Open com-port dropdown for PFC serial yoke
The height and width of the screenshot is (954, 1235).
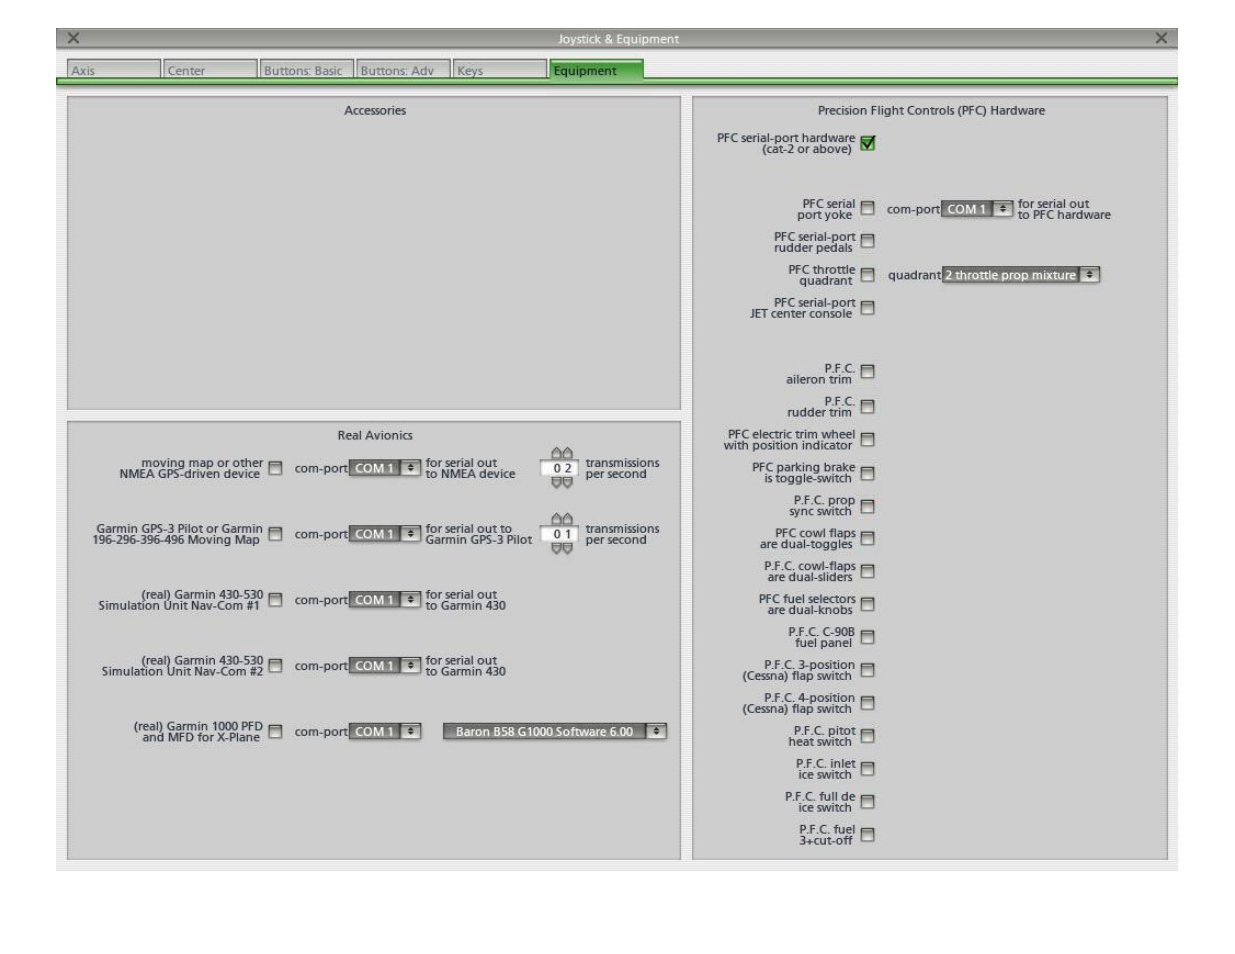(x=977, y=210)
